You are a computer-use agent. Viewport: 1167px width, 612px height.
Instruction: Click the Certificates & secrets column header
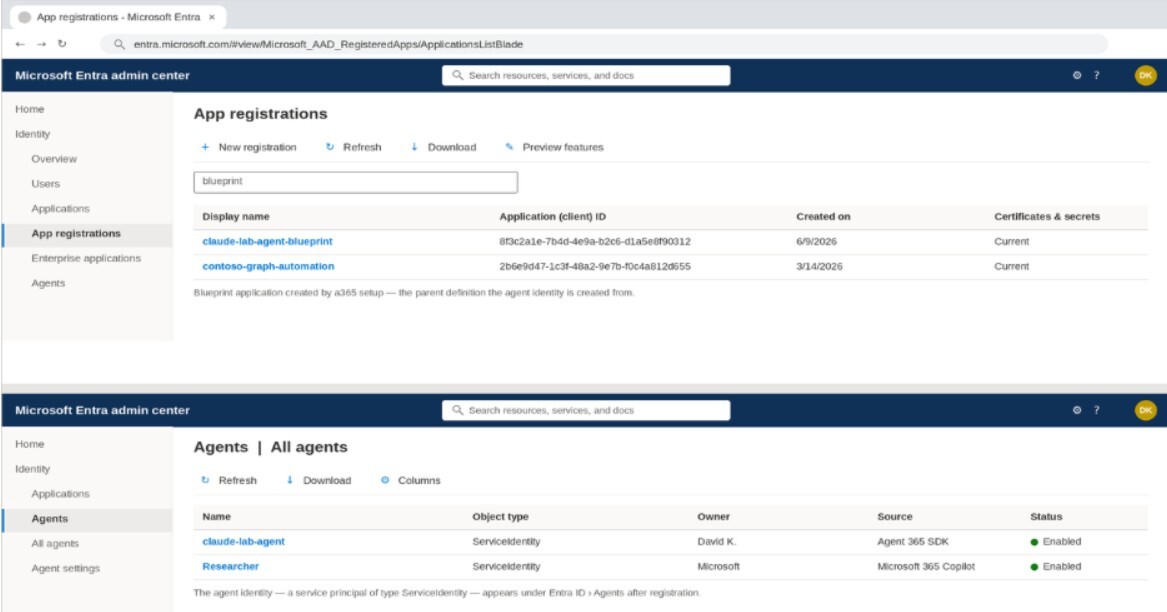(1046, 217)
